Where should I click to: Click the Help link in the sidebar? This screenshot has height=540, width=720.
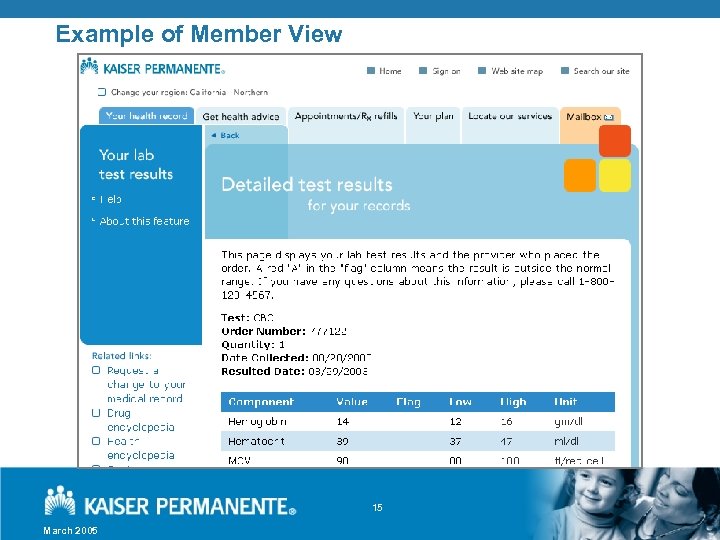111,199
